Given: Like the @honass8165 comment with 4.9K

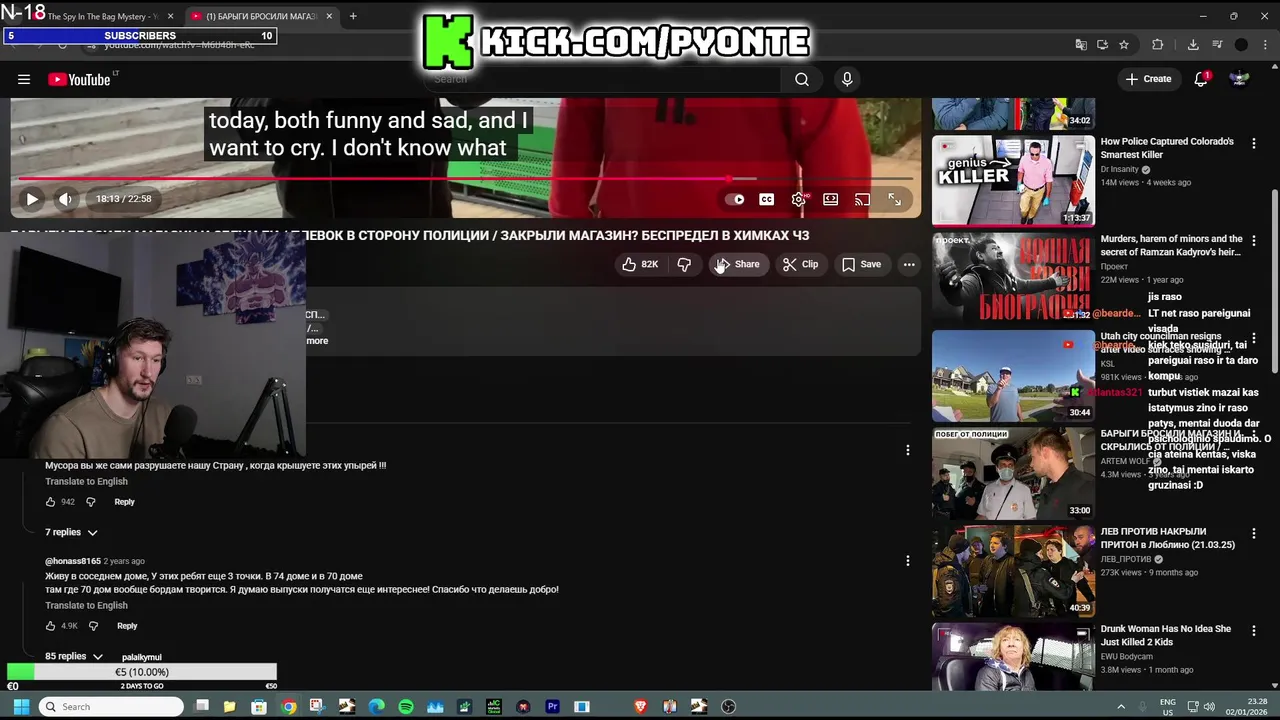Looking at the screenshot, I should tap(50, 626).
